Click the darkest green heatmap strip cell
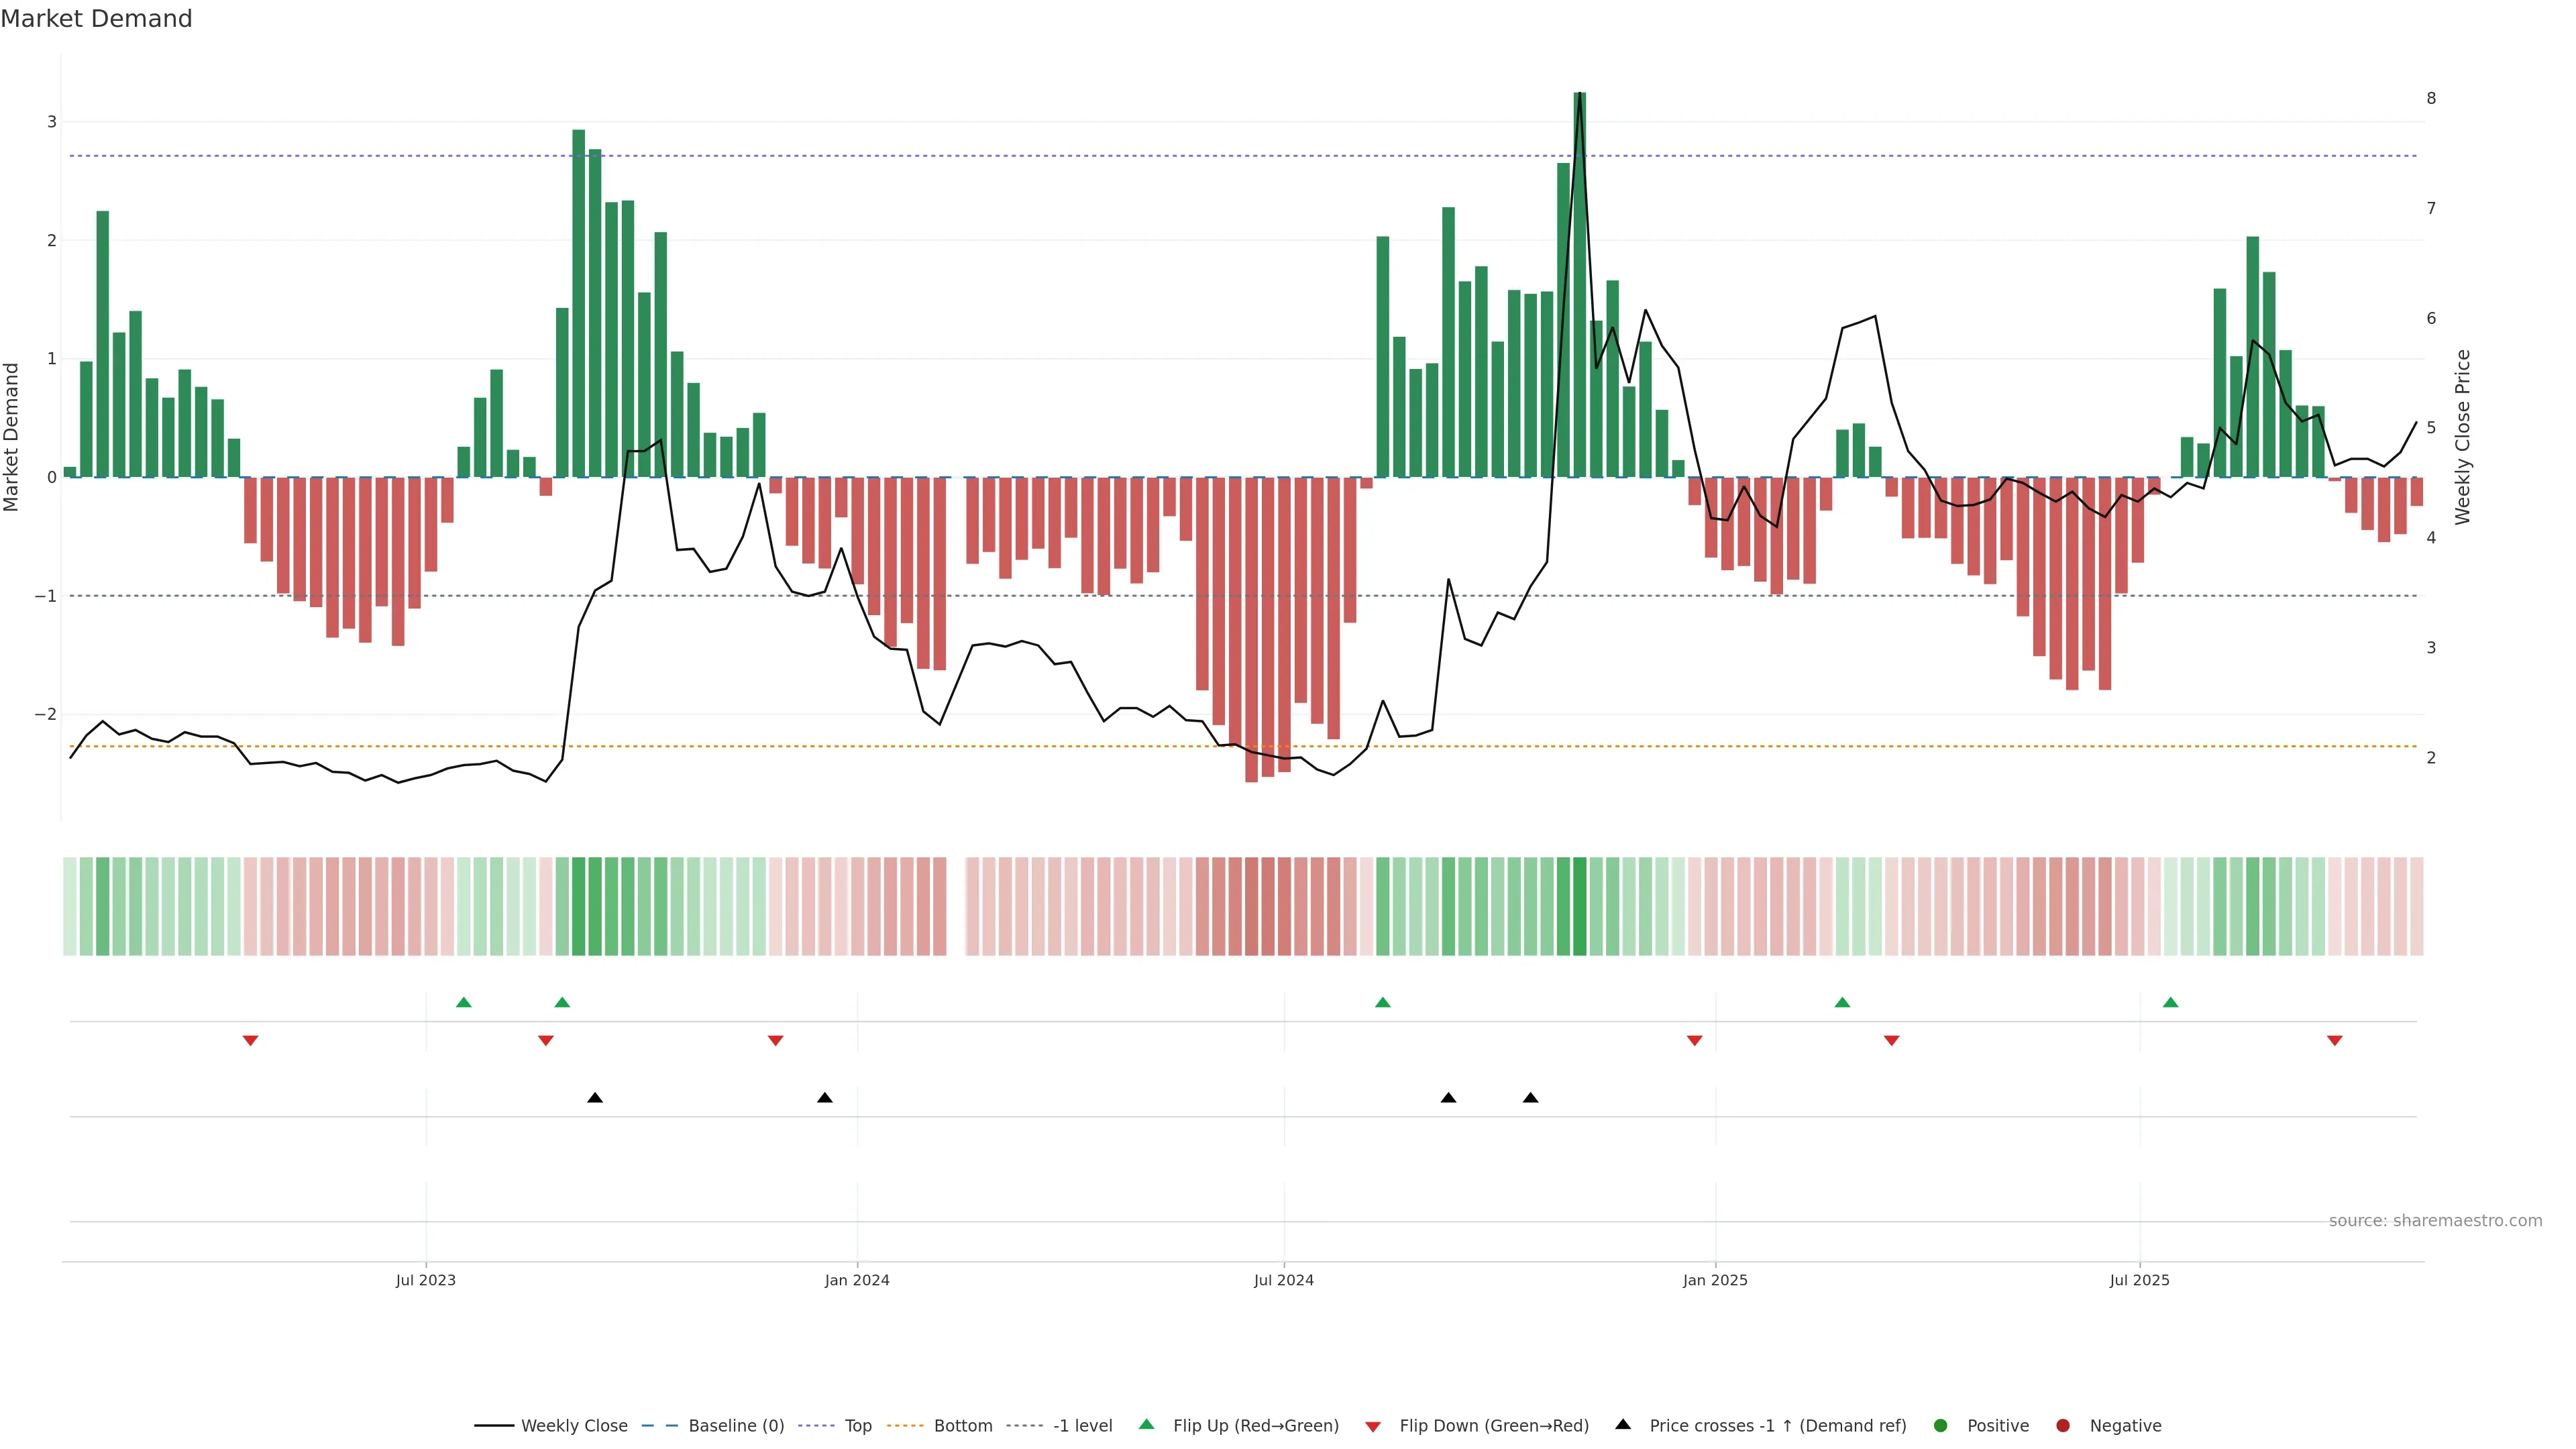Viewport: 2576px width, 1449px height. [x=1579, y=906]
